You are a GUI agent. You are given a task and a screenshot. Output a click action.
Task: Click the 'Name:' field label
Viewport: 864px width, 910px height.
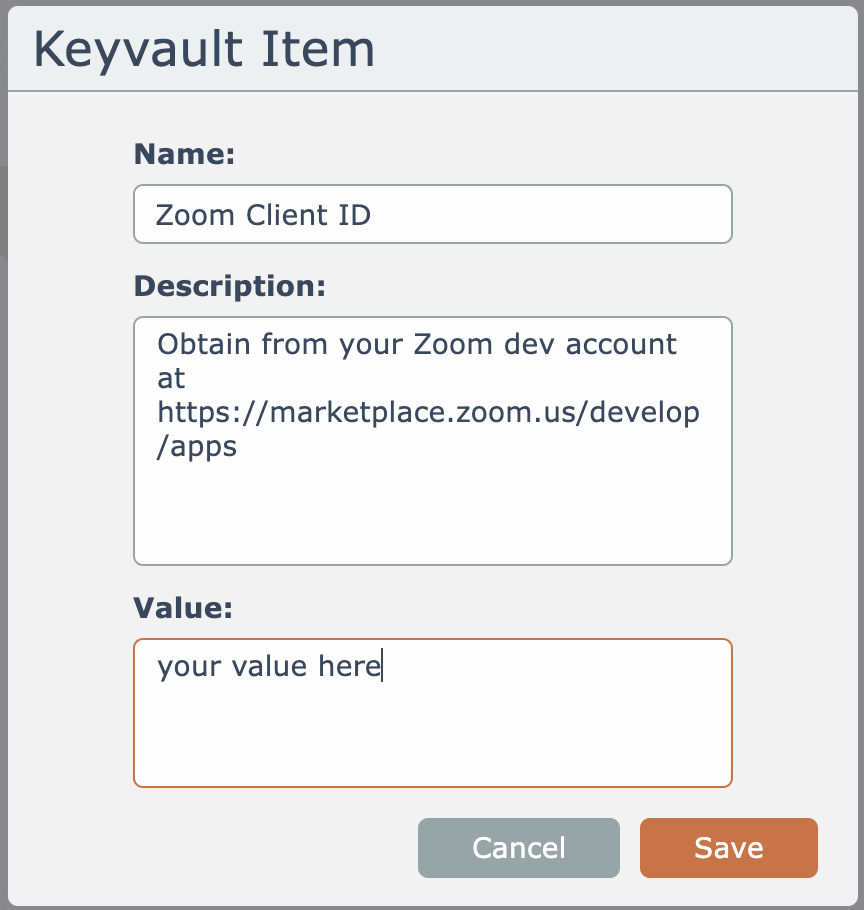pos(184,153)
